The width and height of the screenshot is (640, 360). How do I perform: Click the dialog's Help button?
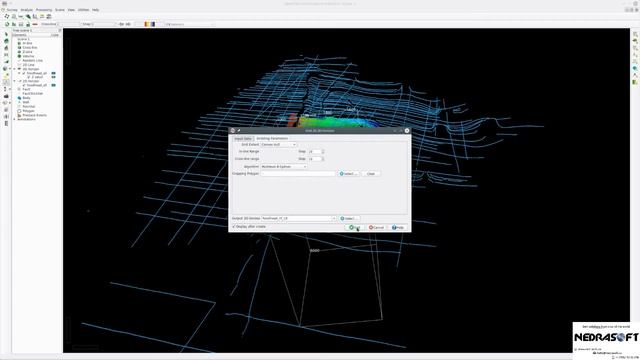coord(398,227)
